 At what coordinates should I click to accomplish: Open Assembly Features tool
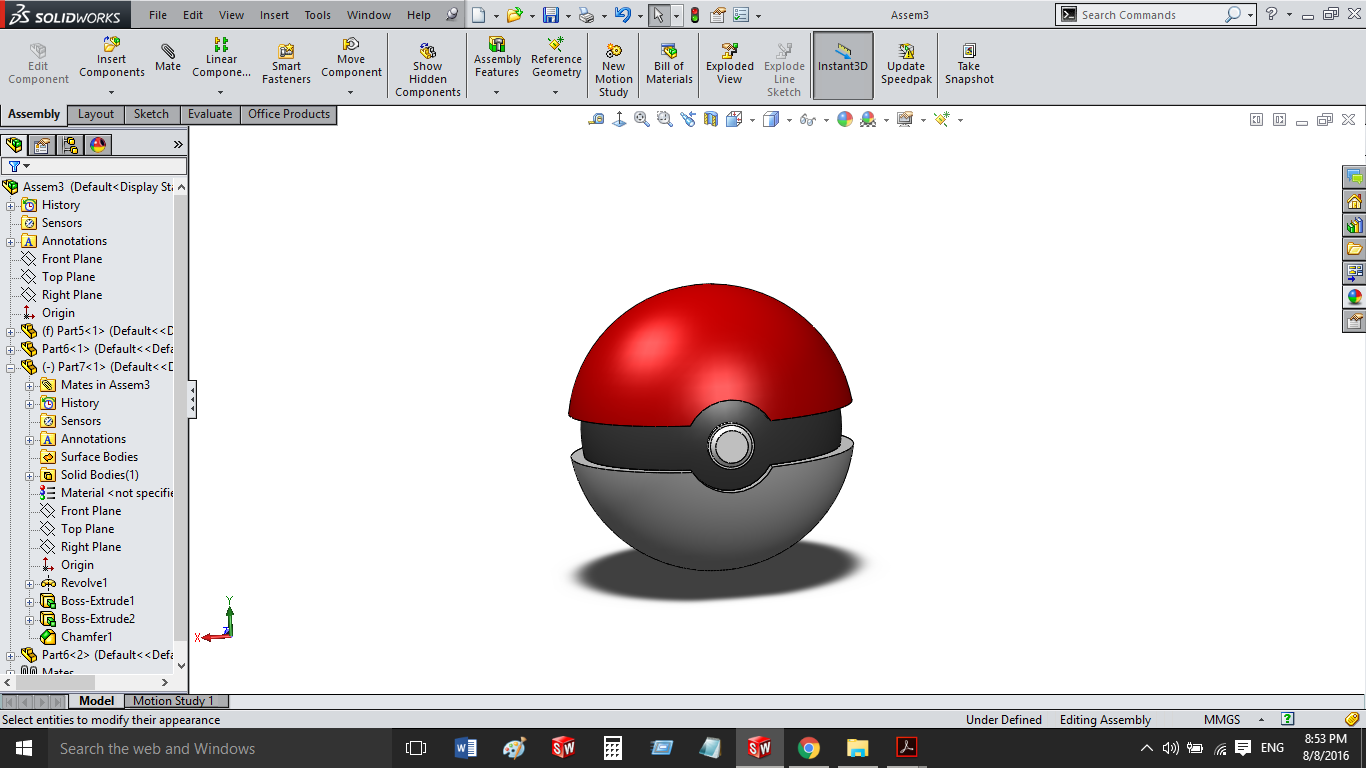pos(497,58)
